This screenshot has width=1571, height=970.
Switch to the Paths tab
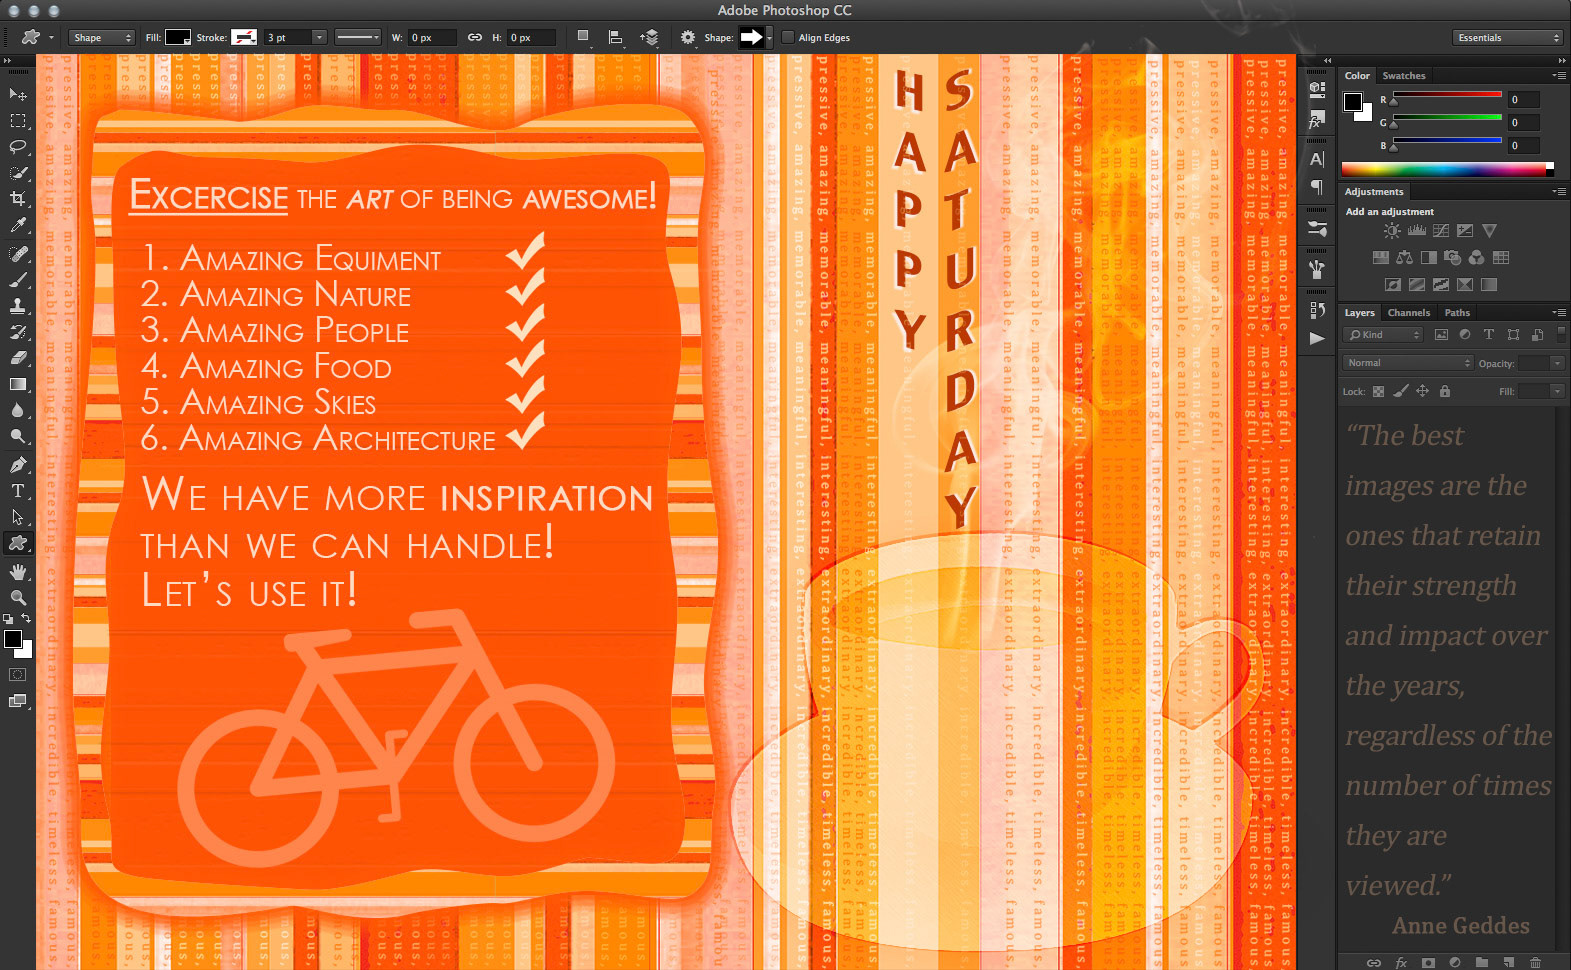pyautogui.click(x=1457, y=313)
